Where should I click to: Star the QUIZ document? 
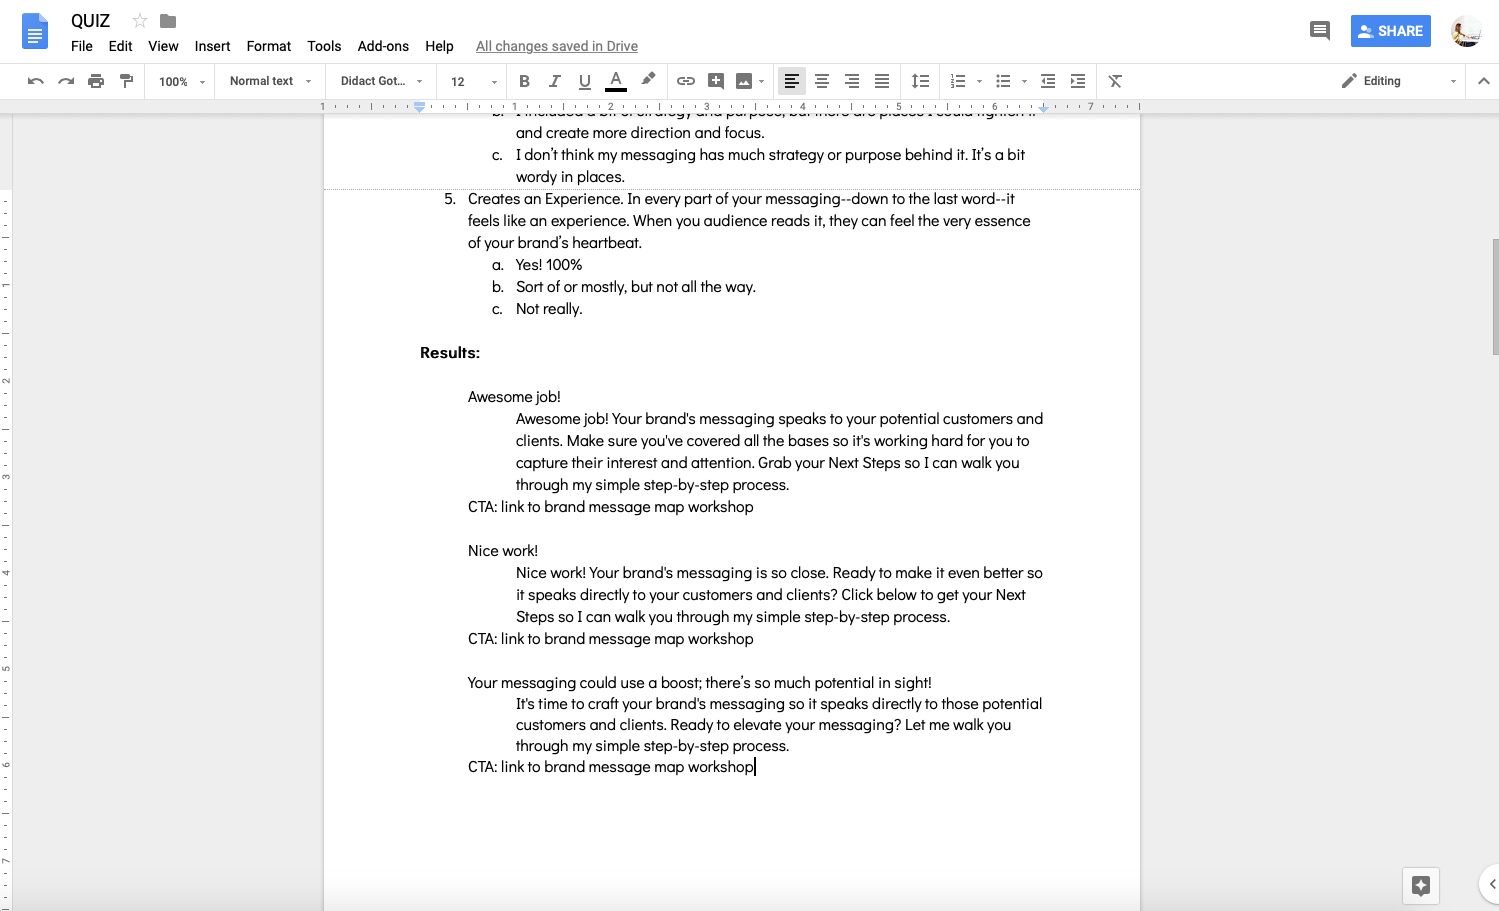140,20
